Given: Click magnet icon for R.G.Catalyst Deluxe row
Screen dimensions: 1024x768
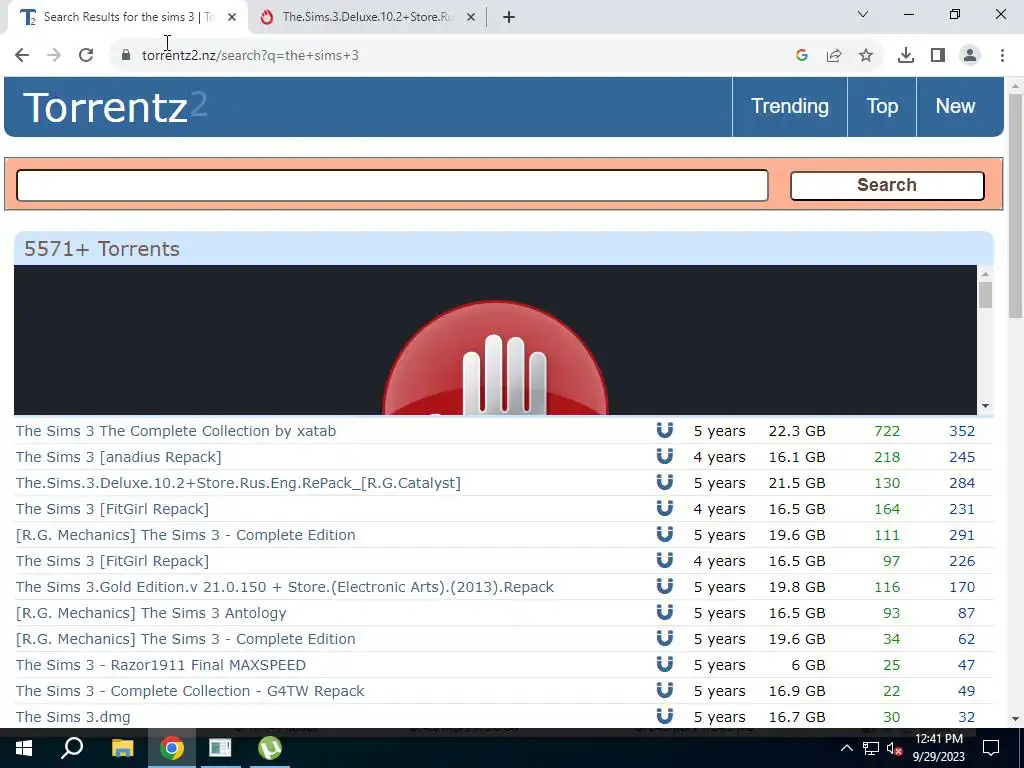Looking at the screenshot, I should [664, 482].
